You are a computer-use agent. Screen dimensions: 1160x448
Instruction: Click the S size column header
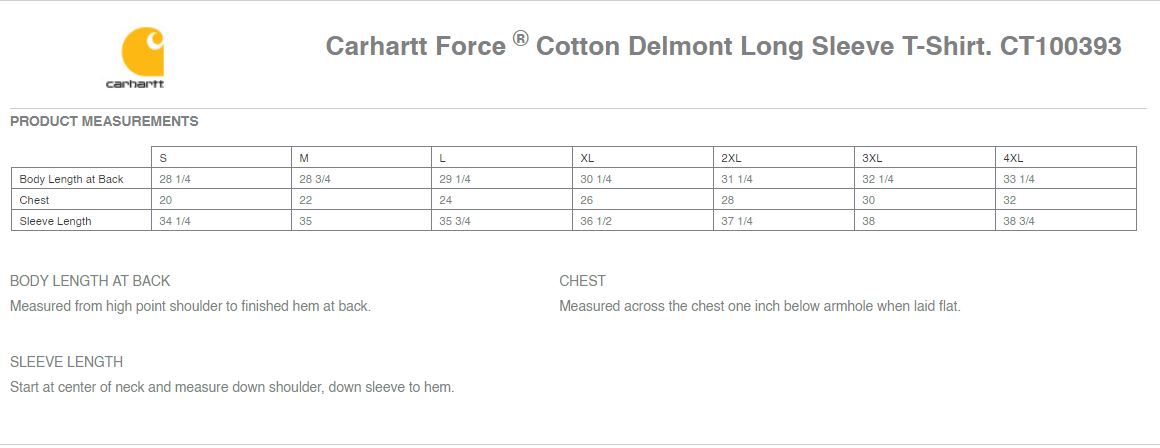(x=221, y=157)
